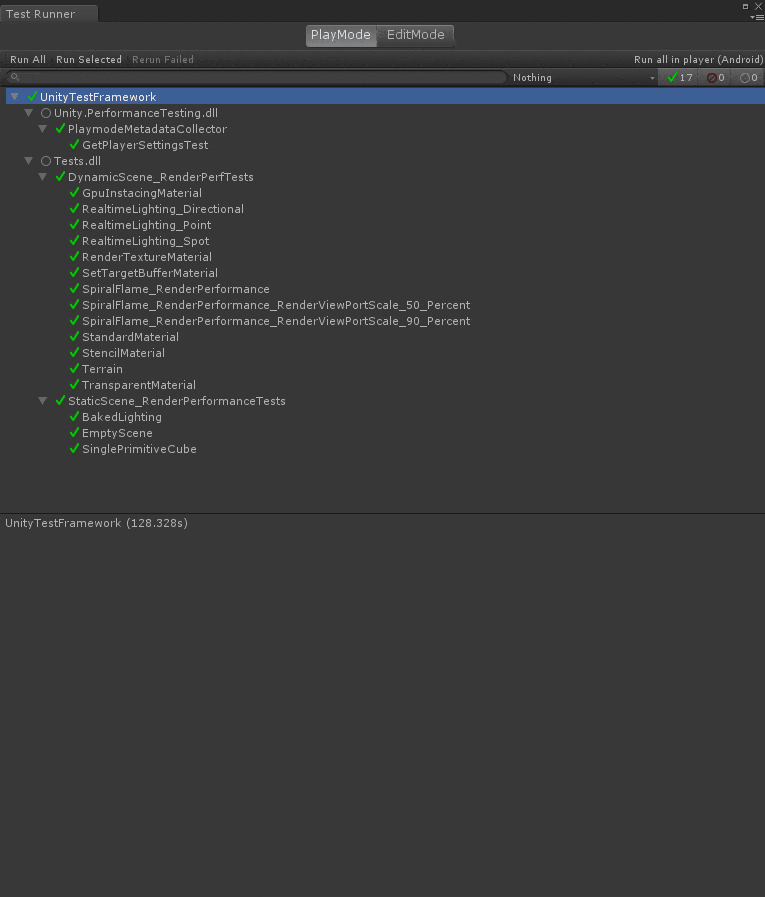Collapse the UnityTestFramework root node

click(x=15, y=97)
